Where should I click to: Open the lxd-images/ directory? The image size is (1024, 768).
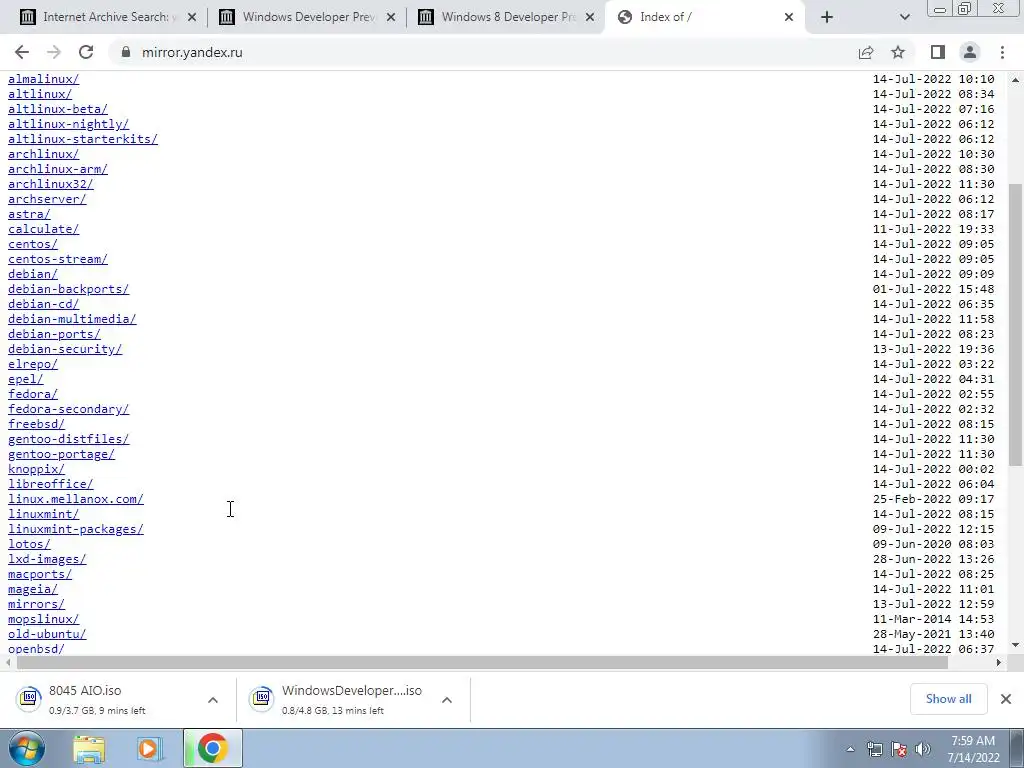47,560
